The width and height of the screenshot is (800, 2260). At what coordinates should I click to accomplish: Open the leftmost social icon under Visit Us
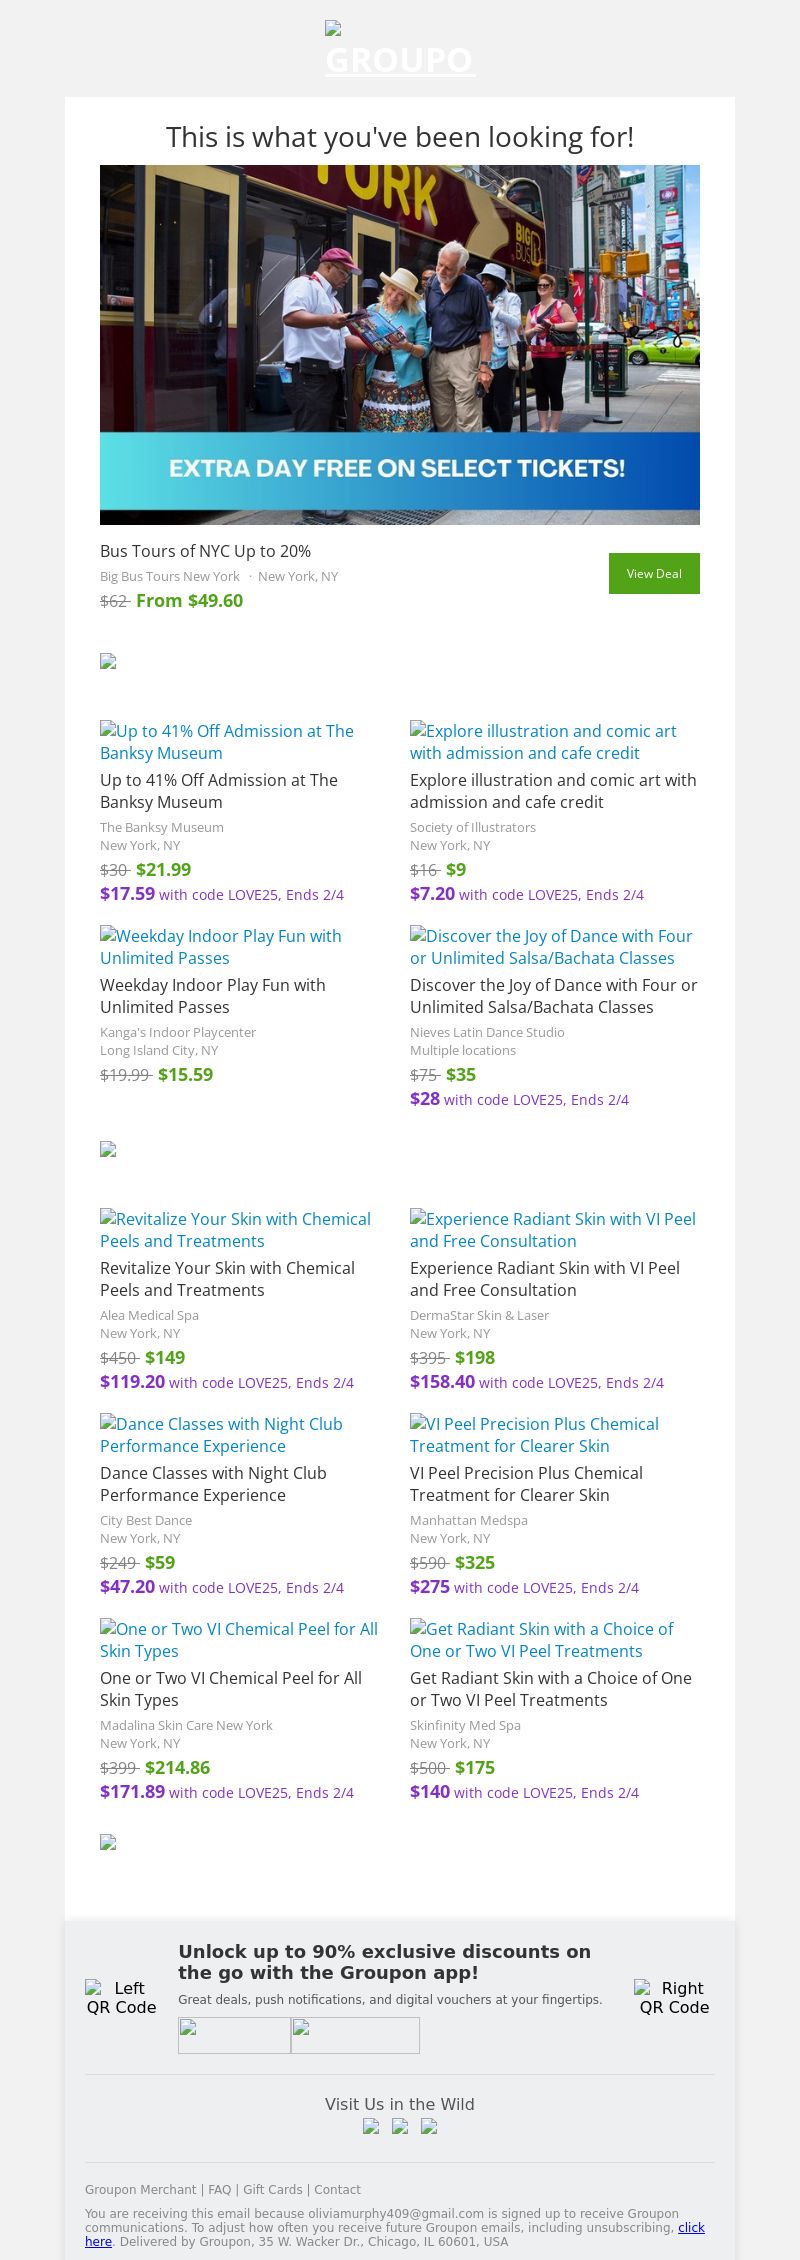(x=371, y=2126)
